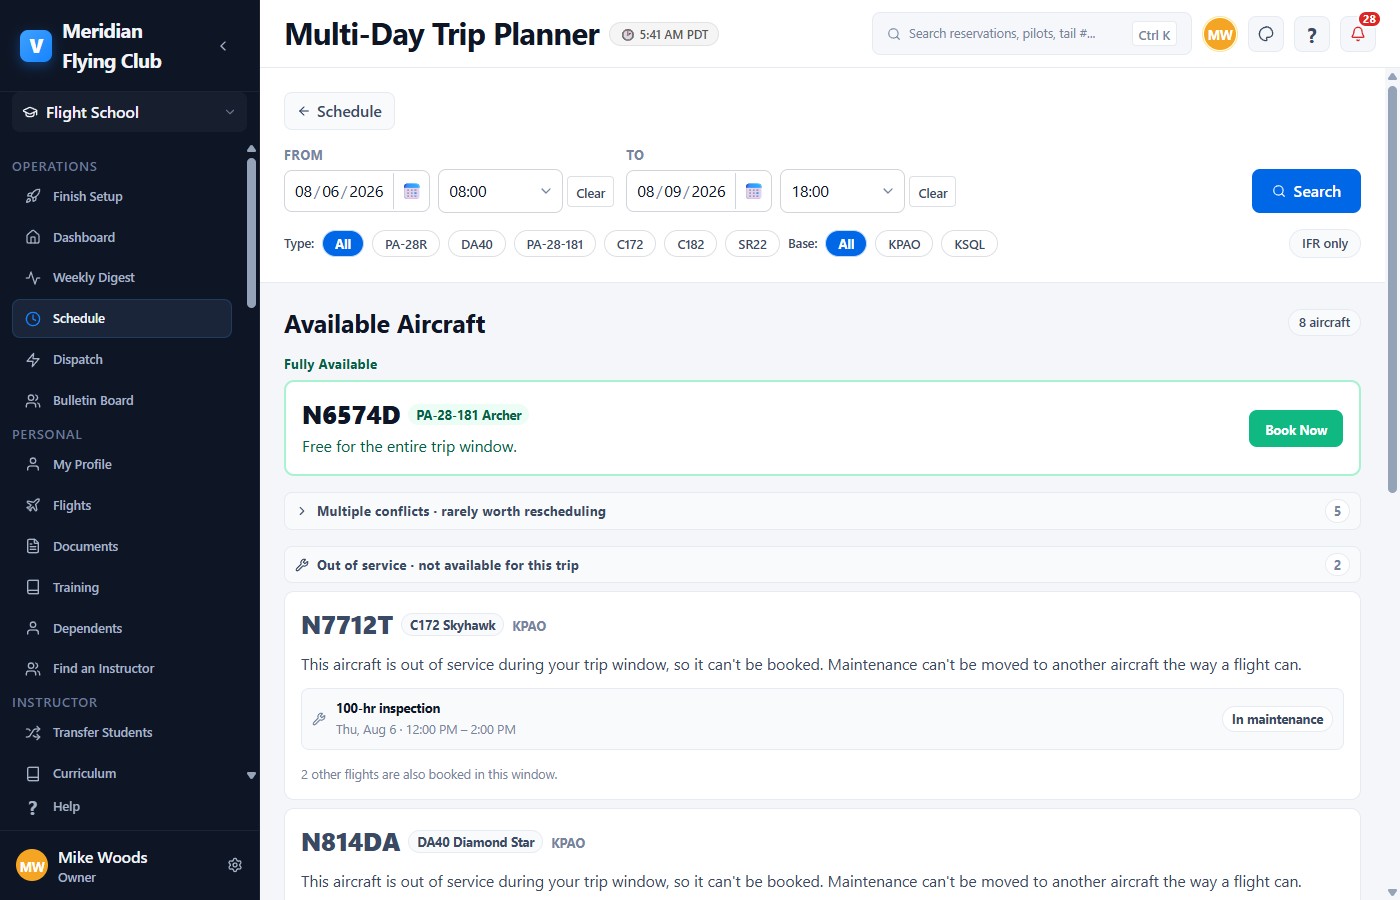1400x900 pixels.
Task: Collapse the Out of service section
Action: coord(822,565)
